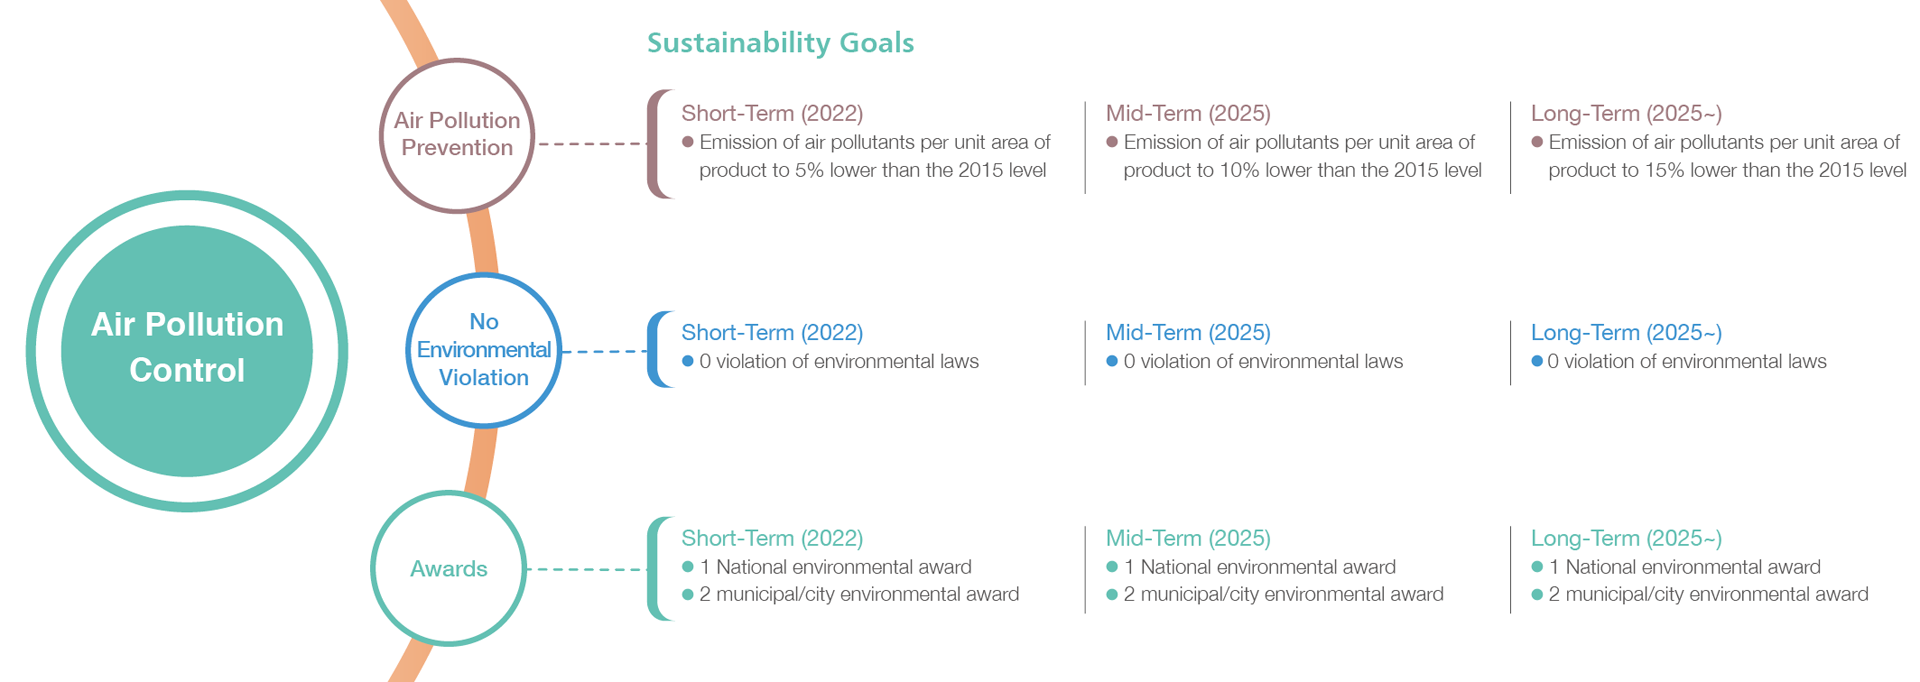This screenshot has height=682, width=1920.
Task: Click the teal bracket beside Awards goals
Action: pos(659,569)
